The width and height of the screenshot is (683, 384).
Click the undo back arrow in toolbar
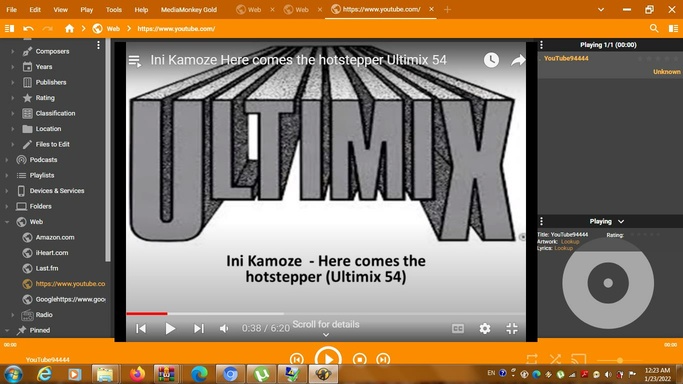[x=28, y=29]
